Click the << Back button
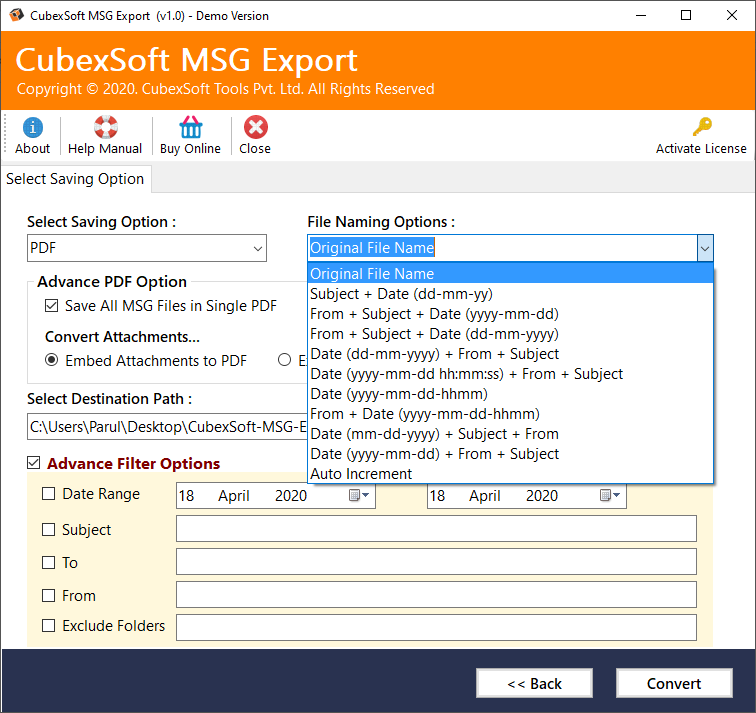The height and width of the screenshot is (713, 756). pos(534,683)
